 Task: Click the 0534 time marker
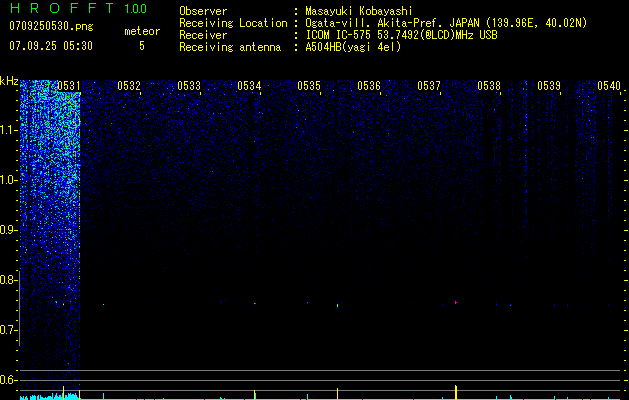[x=249, y=86]
